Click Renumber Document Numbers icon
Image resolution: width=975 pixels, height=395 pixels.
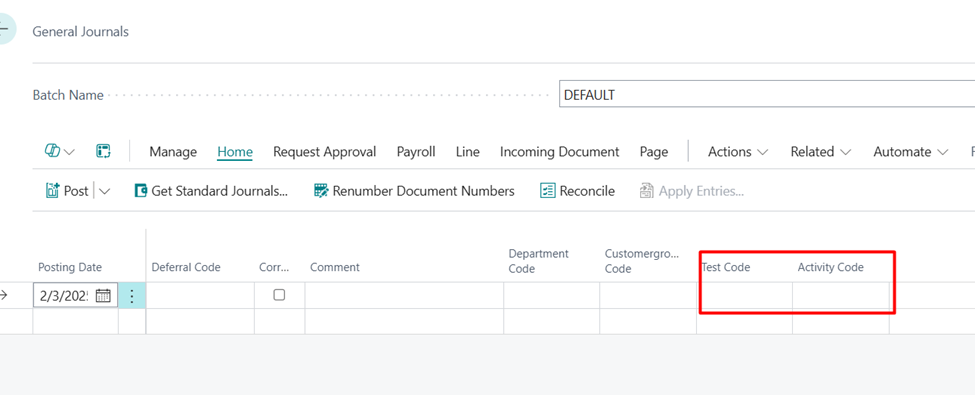(321, 190)
